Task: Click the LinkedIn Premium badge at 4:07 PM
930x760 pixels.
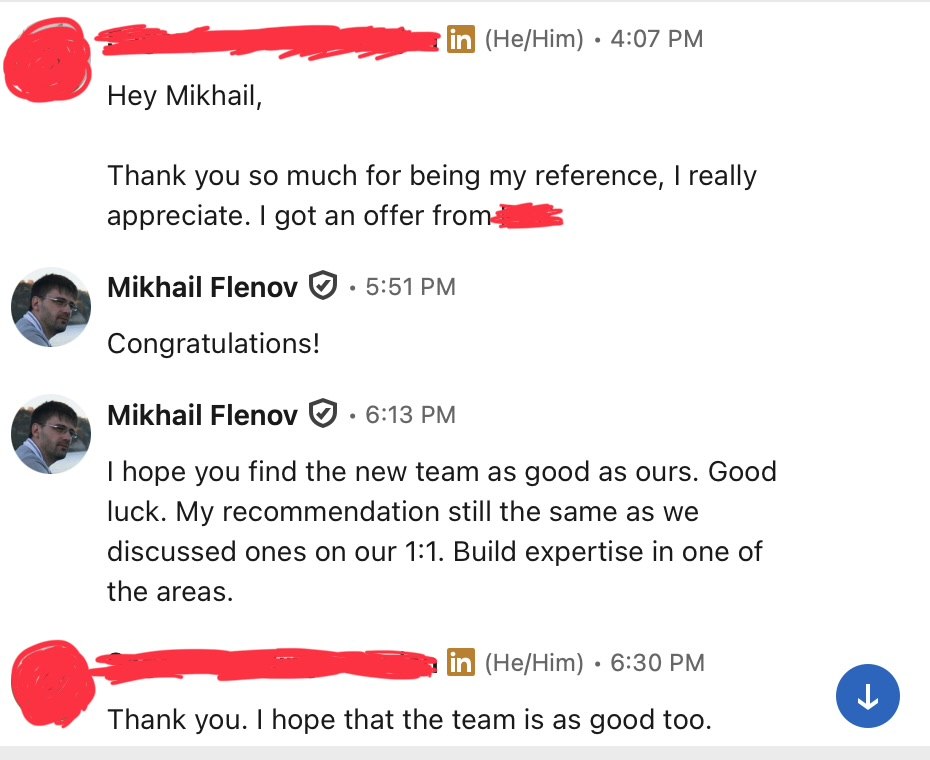Action: (461, 39)
